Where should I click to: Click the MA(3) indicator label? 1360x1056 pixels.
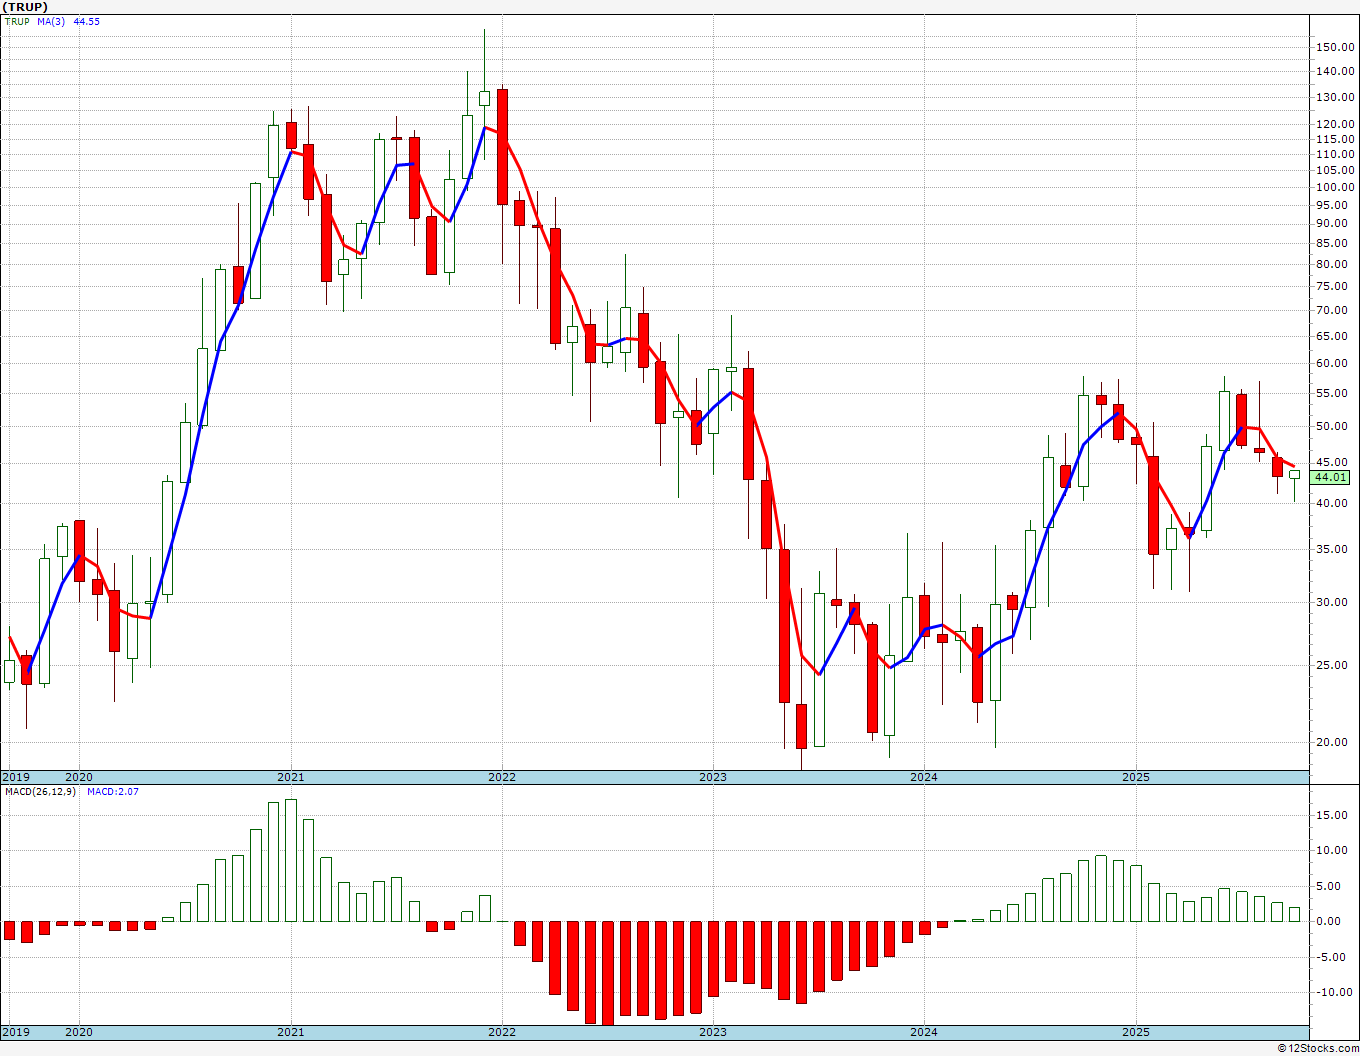[x=52, y=21]
